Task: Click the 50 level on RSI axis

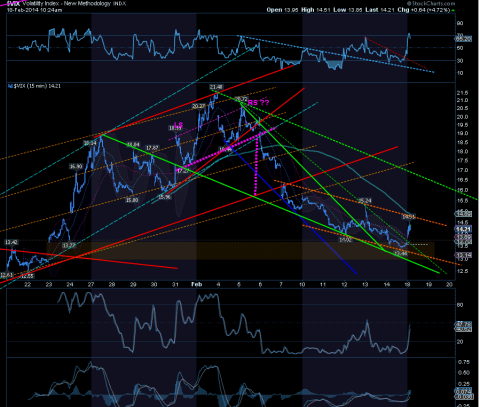Action: (460, 48)
